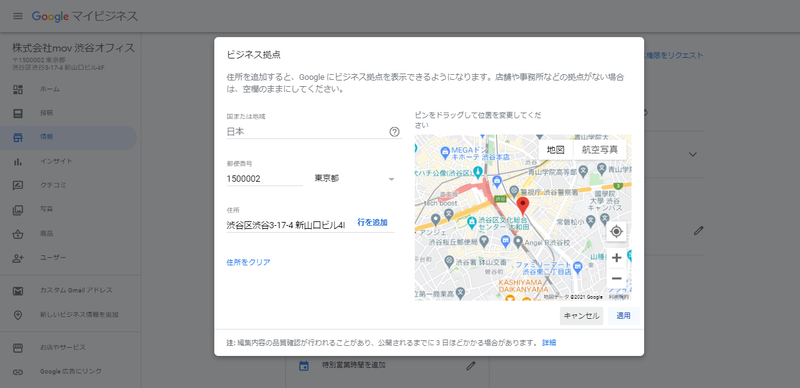The height and width of the screenshot is (388, 800).
Task: Open インサイト in the sidebar
Action: (56, 161)
